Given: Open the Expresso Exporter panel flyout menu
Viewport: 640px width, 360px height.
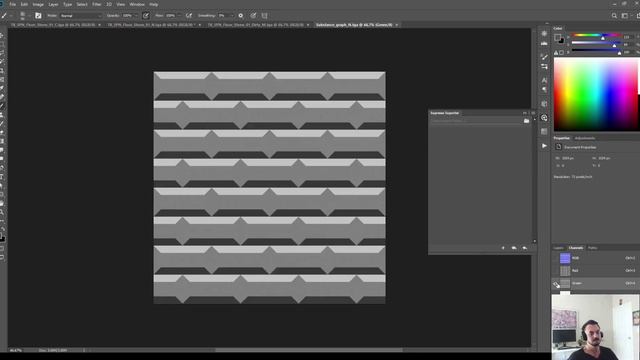Looking at the screenshot, I should (533, 113).
